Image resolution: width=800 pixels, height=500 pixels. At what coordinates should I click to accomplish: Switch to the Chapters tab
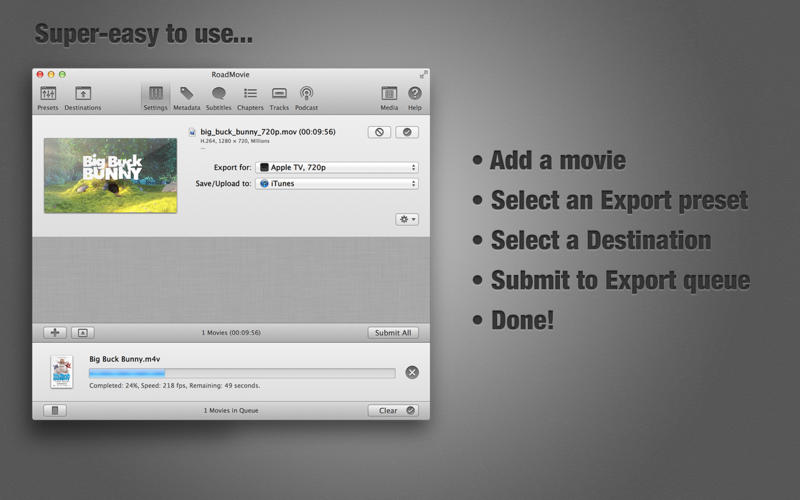coord(250,98)
